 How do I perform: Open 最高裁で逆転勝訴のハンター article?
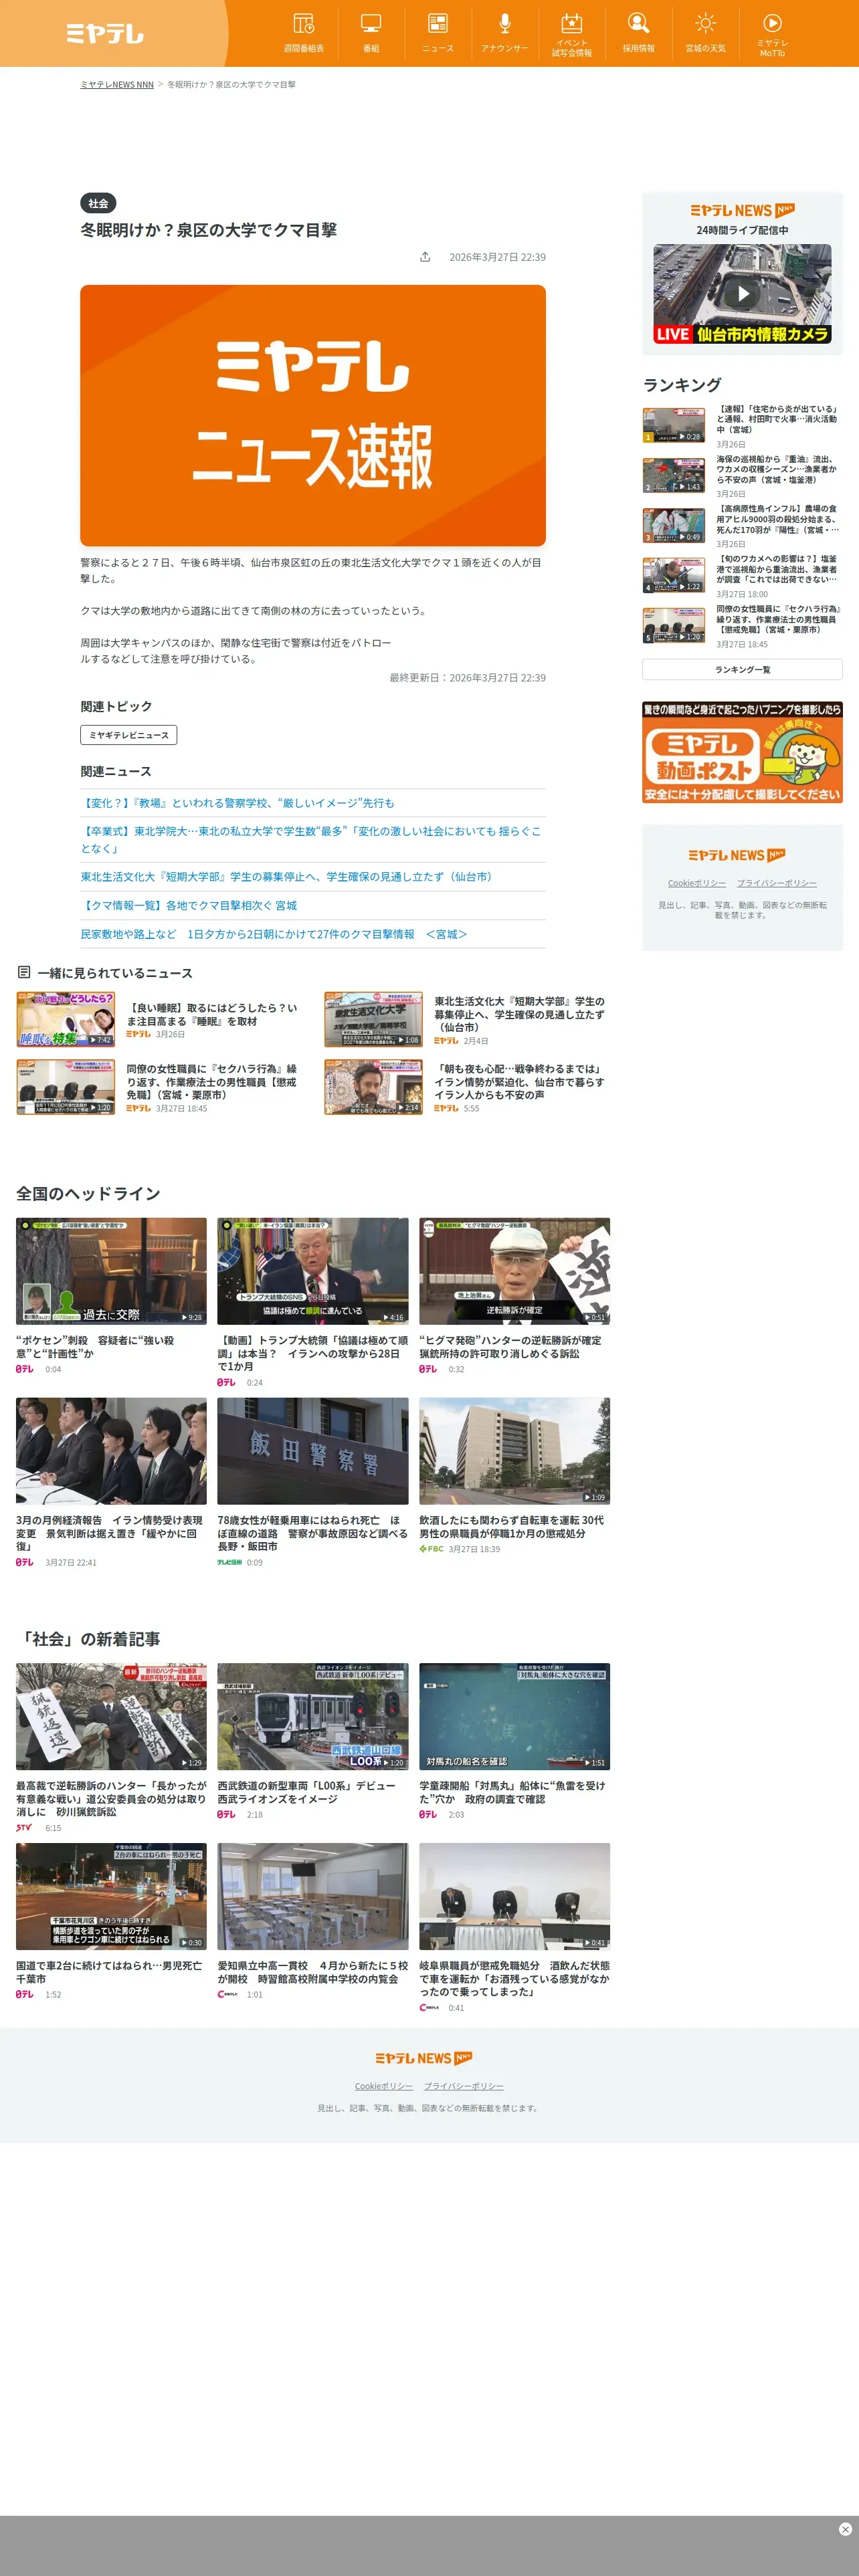point(111,1716)
